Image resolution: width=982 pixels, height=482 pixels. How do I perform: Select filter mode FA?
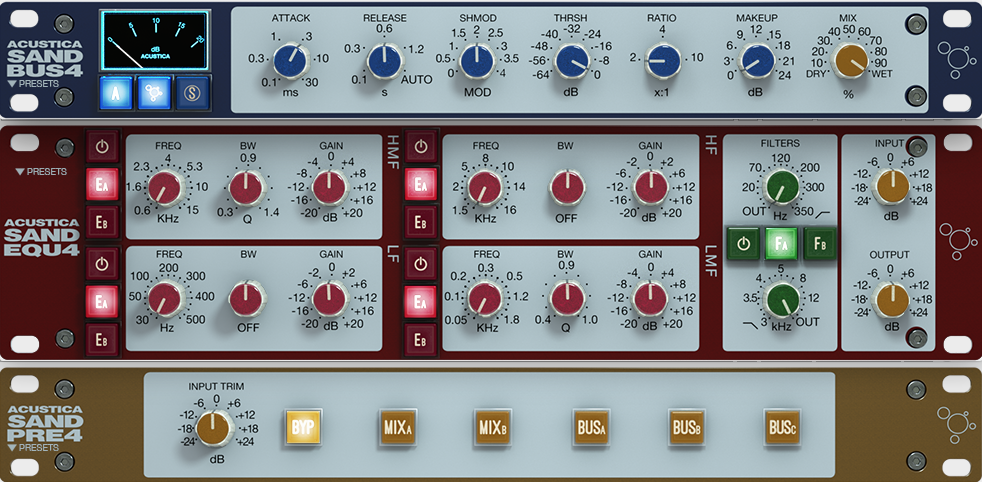pos(781,244)
